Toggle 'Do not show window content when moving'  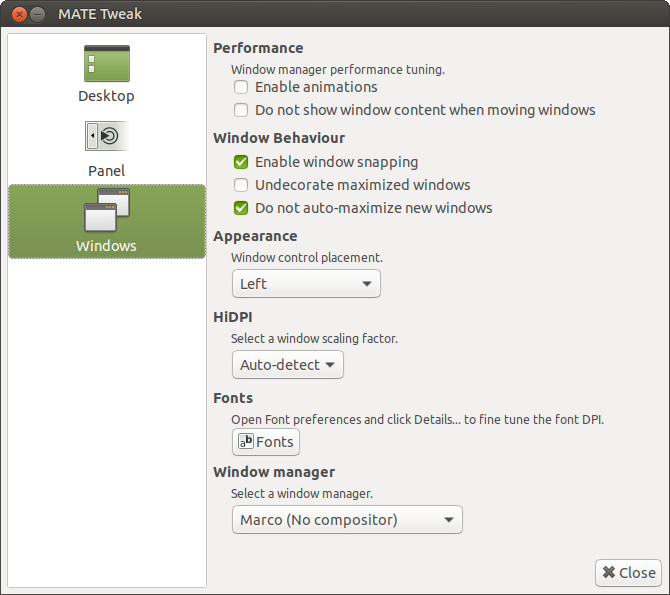241,110
